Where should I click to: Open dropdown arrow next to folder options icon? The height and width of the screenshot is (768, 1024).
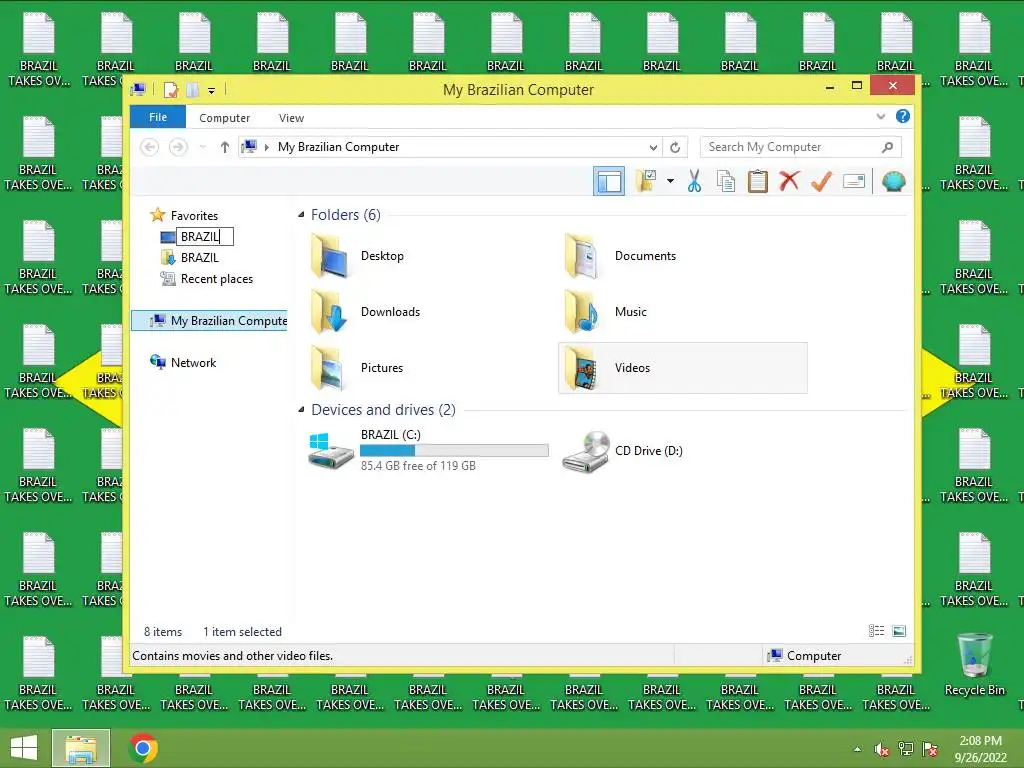670,181
